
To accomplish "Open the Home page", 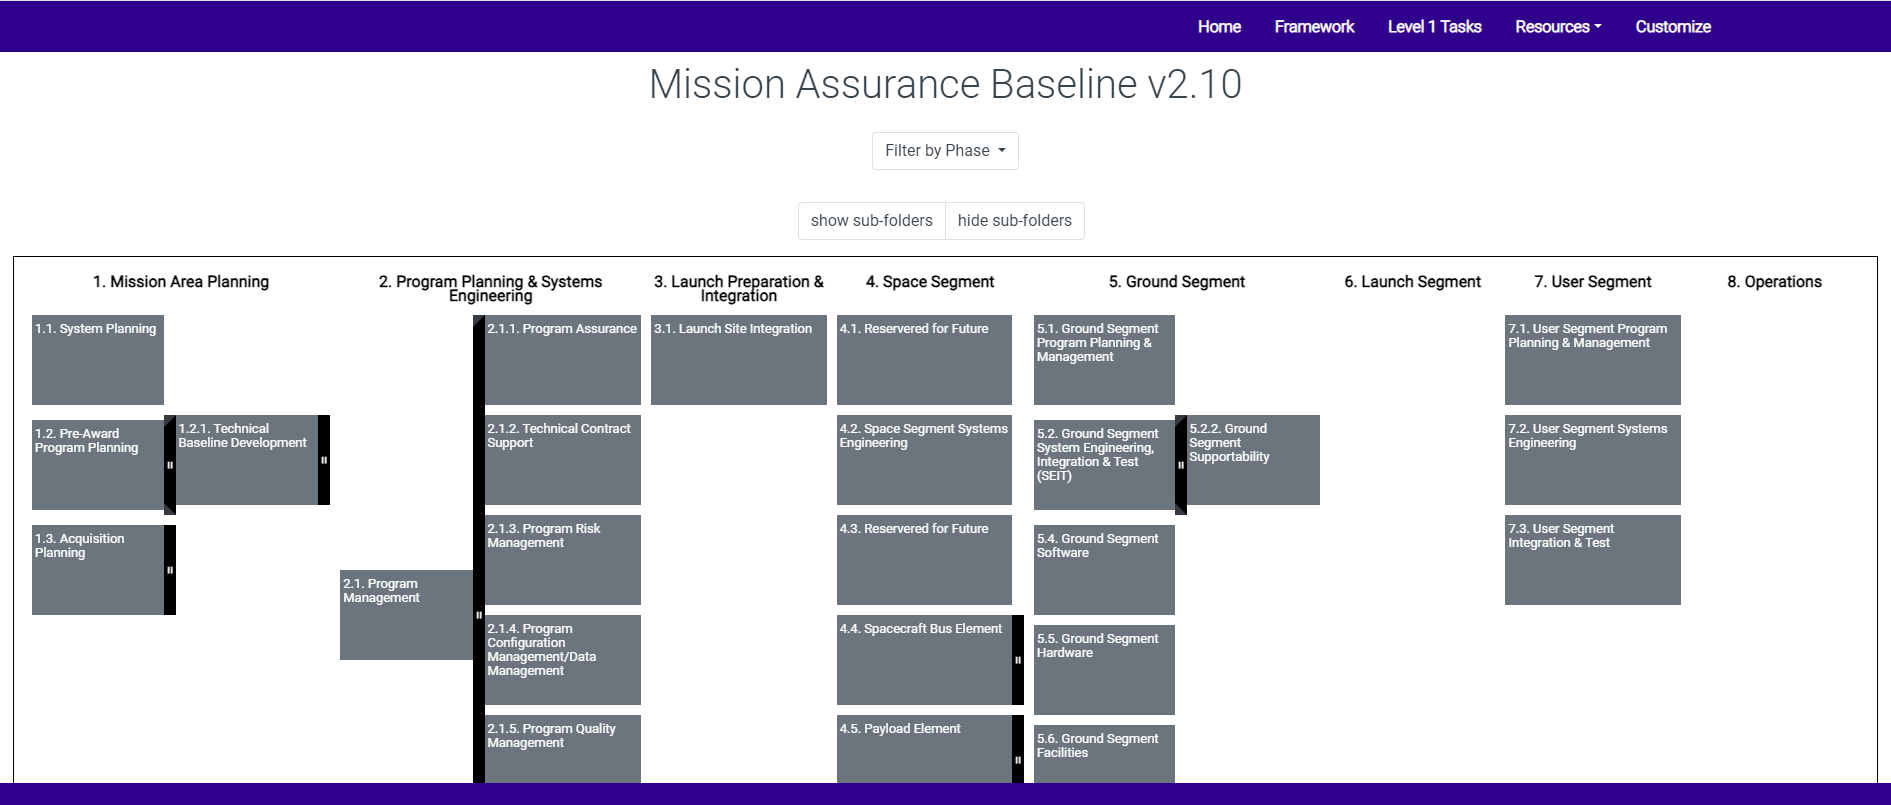I will (1219, 27).
